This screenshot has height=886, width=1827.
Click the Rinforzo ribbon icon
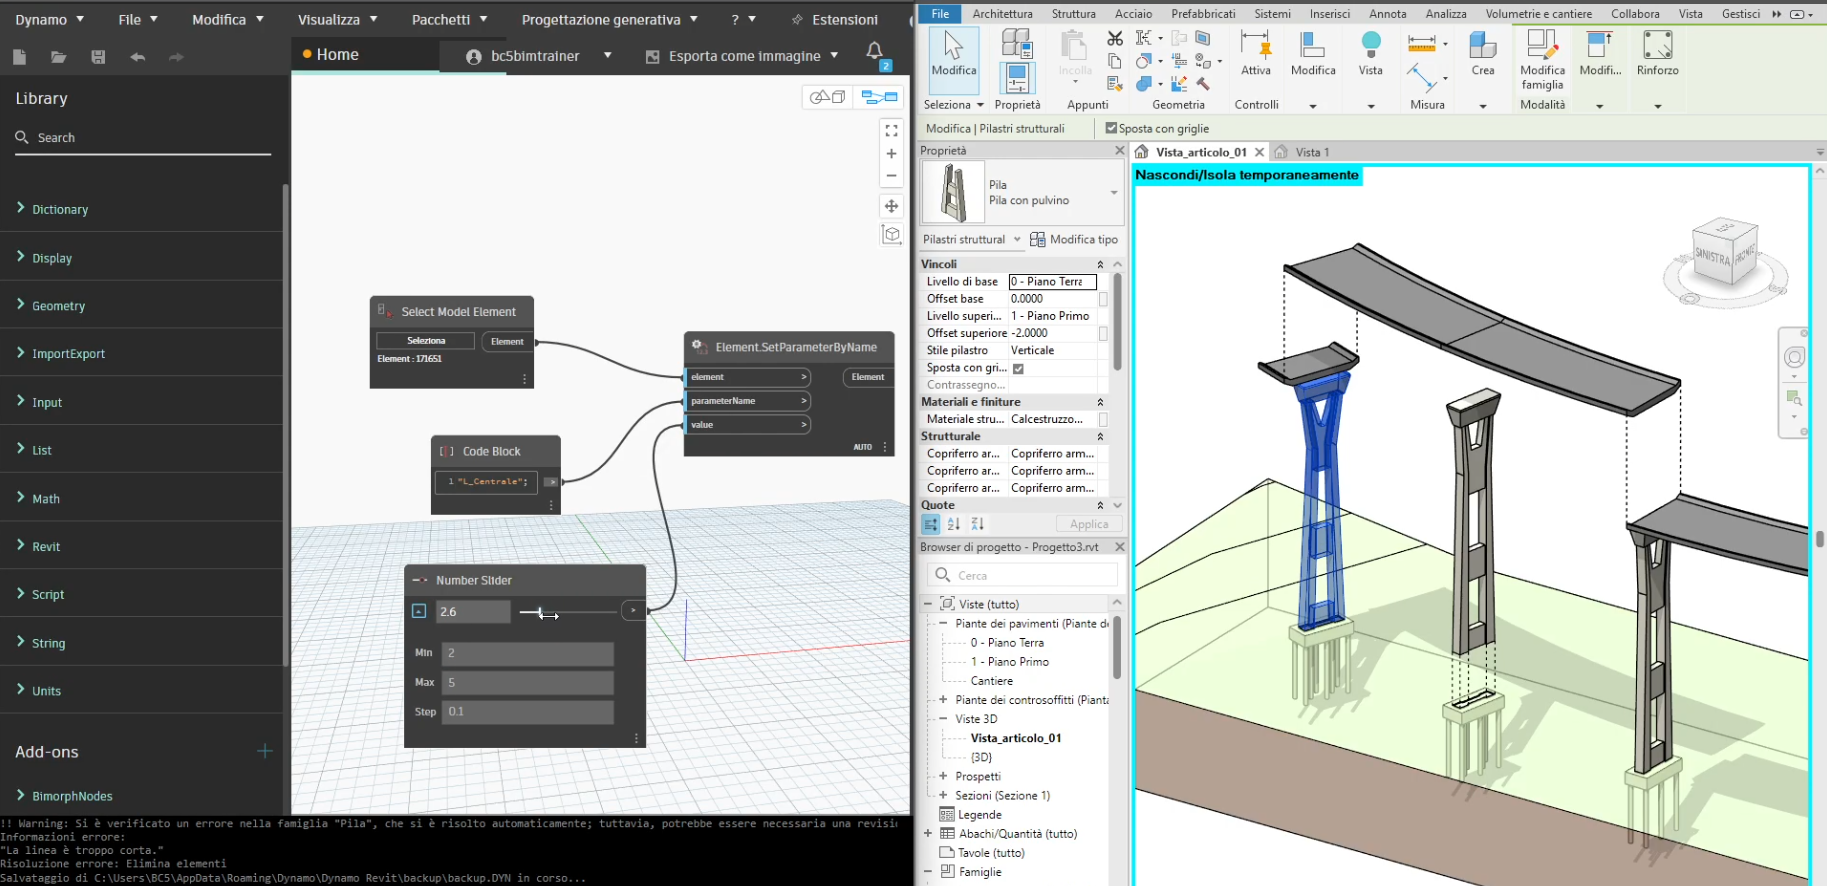[x=1657, y=54]
